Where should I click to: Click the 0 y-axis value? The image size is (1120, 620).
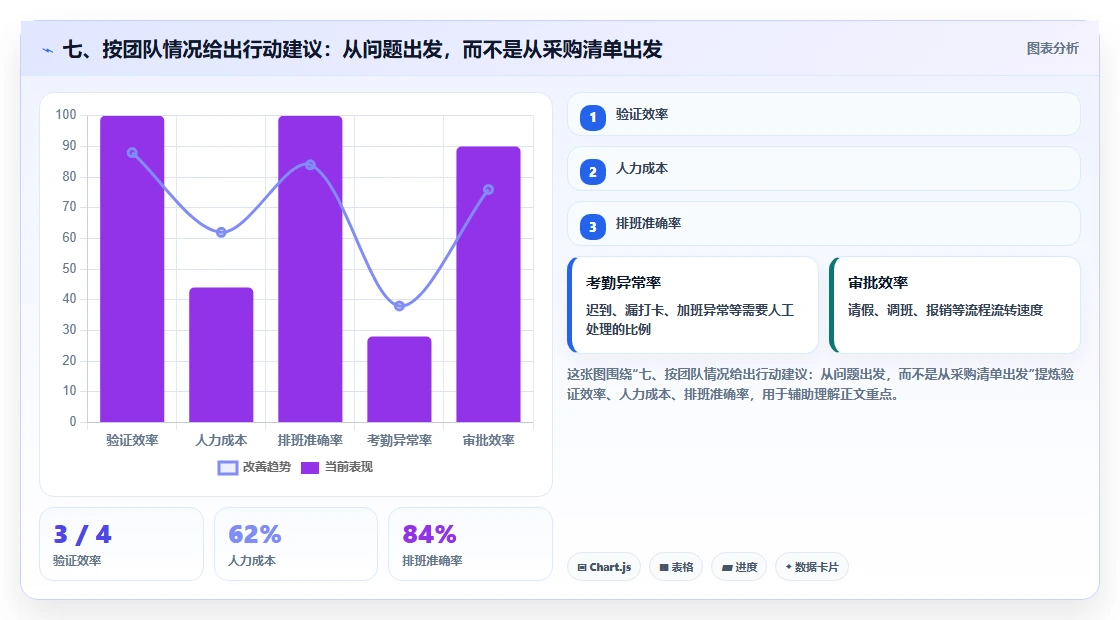pyautogui.click(x=73, y=421)
